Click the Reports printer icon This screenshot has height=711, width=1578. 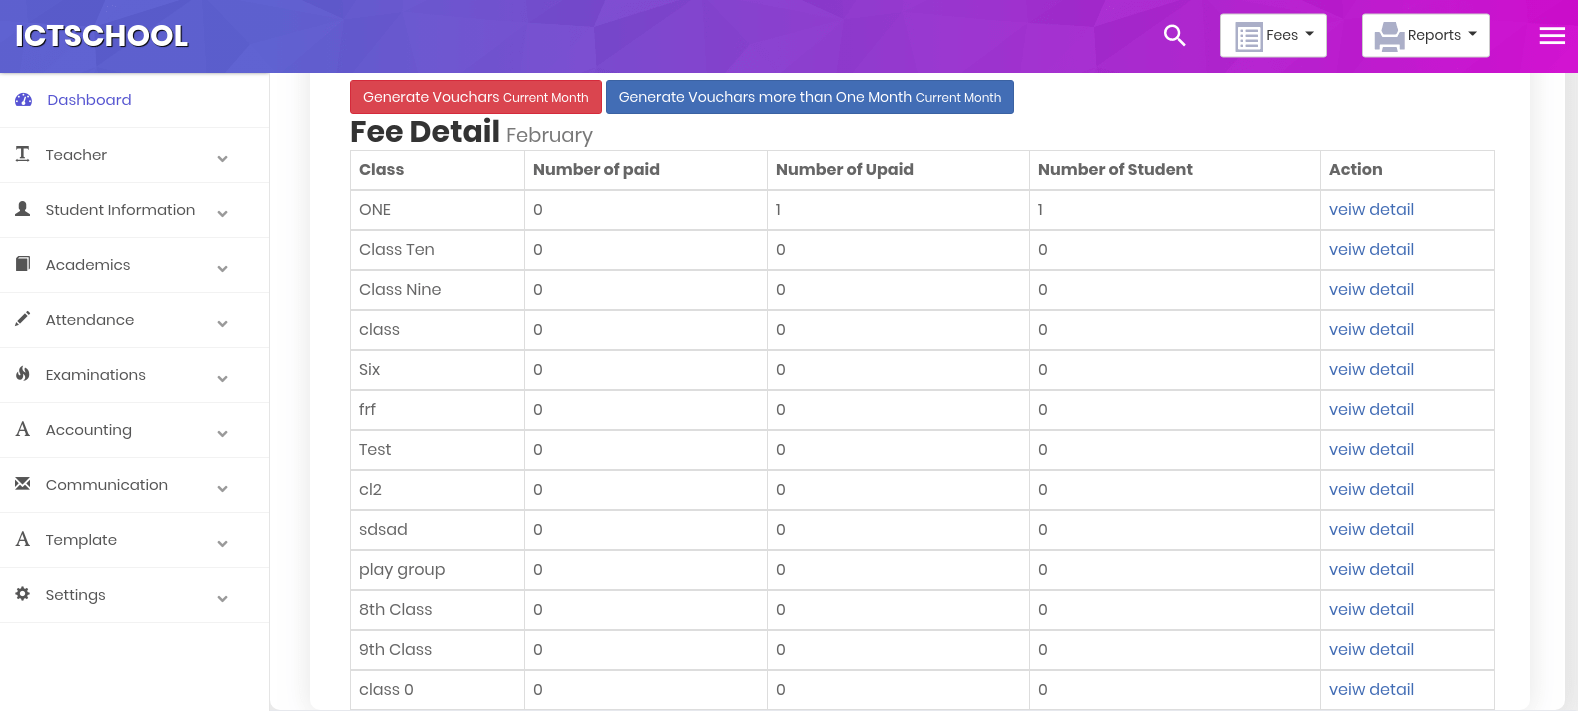click(x=1390, y=37)
